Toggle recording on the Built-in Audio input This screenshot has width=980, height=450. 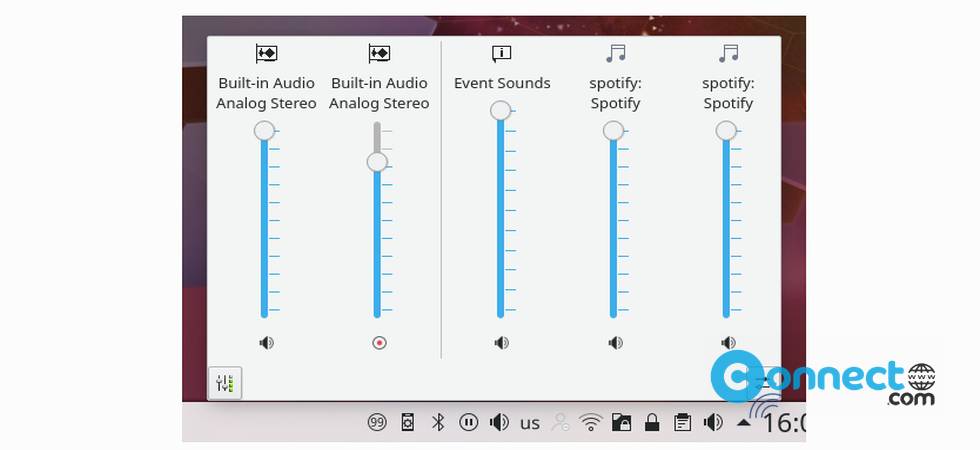379,343
